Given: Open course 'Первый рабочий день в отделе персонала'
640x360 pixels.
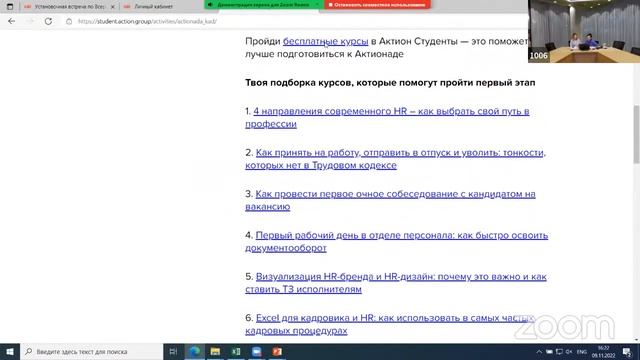Looking at the screenshot, I should (x=396, y=241).
